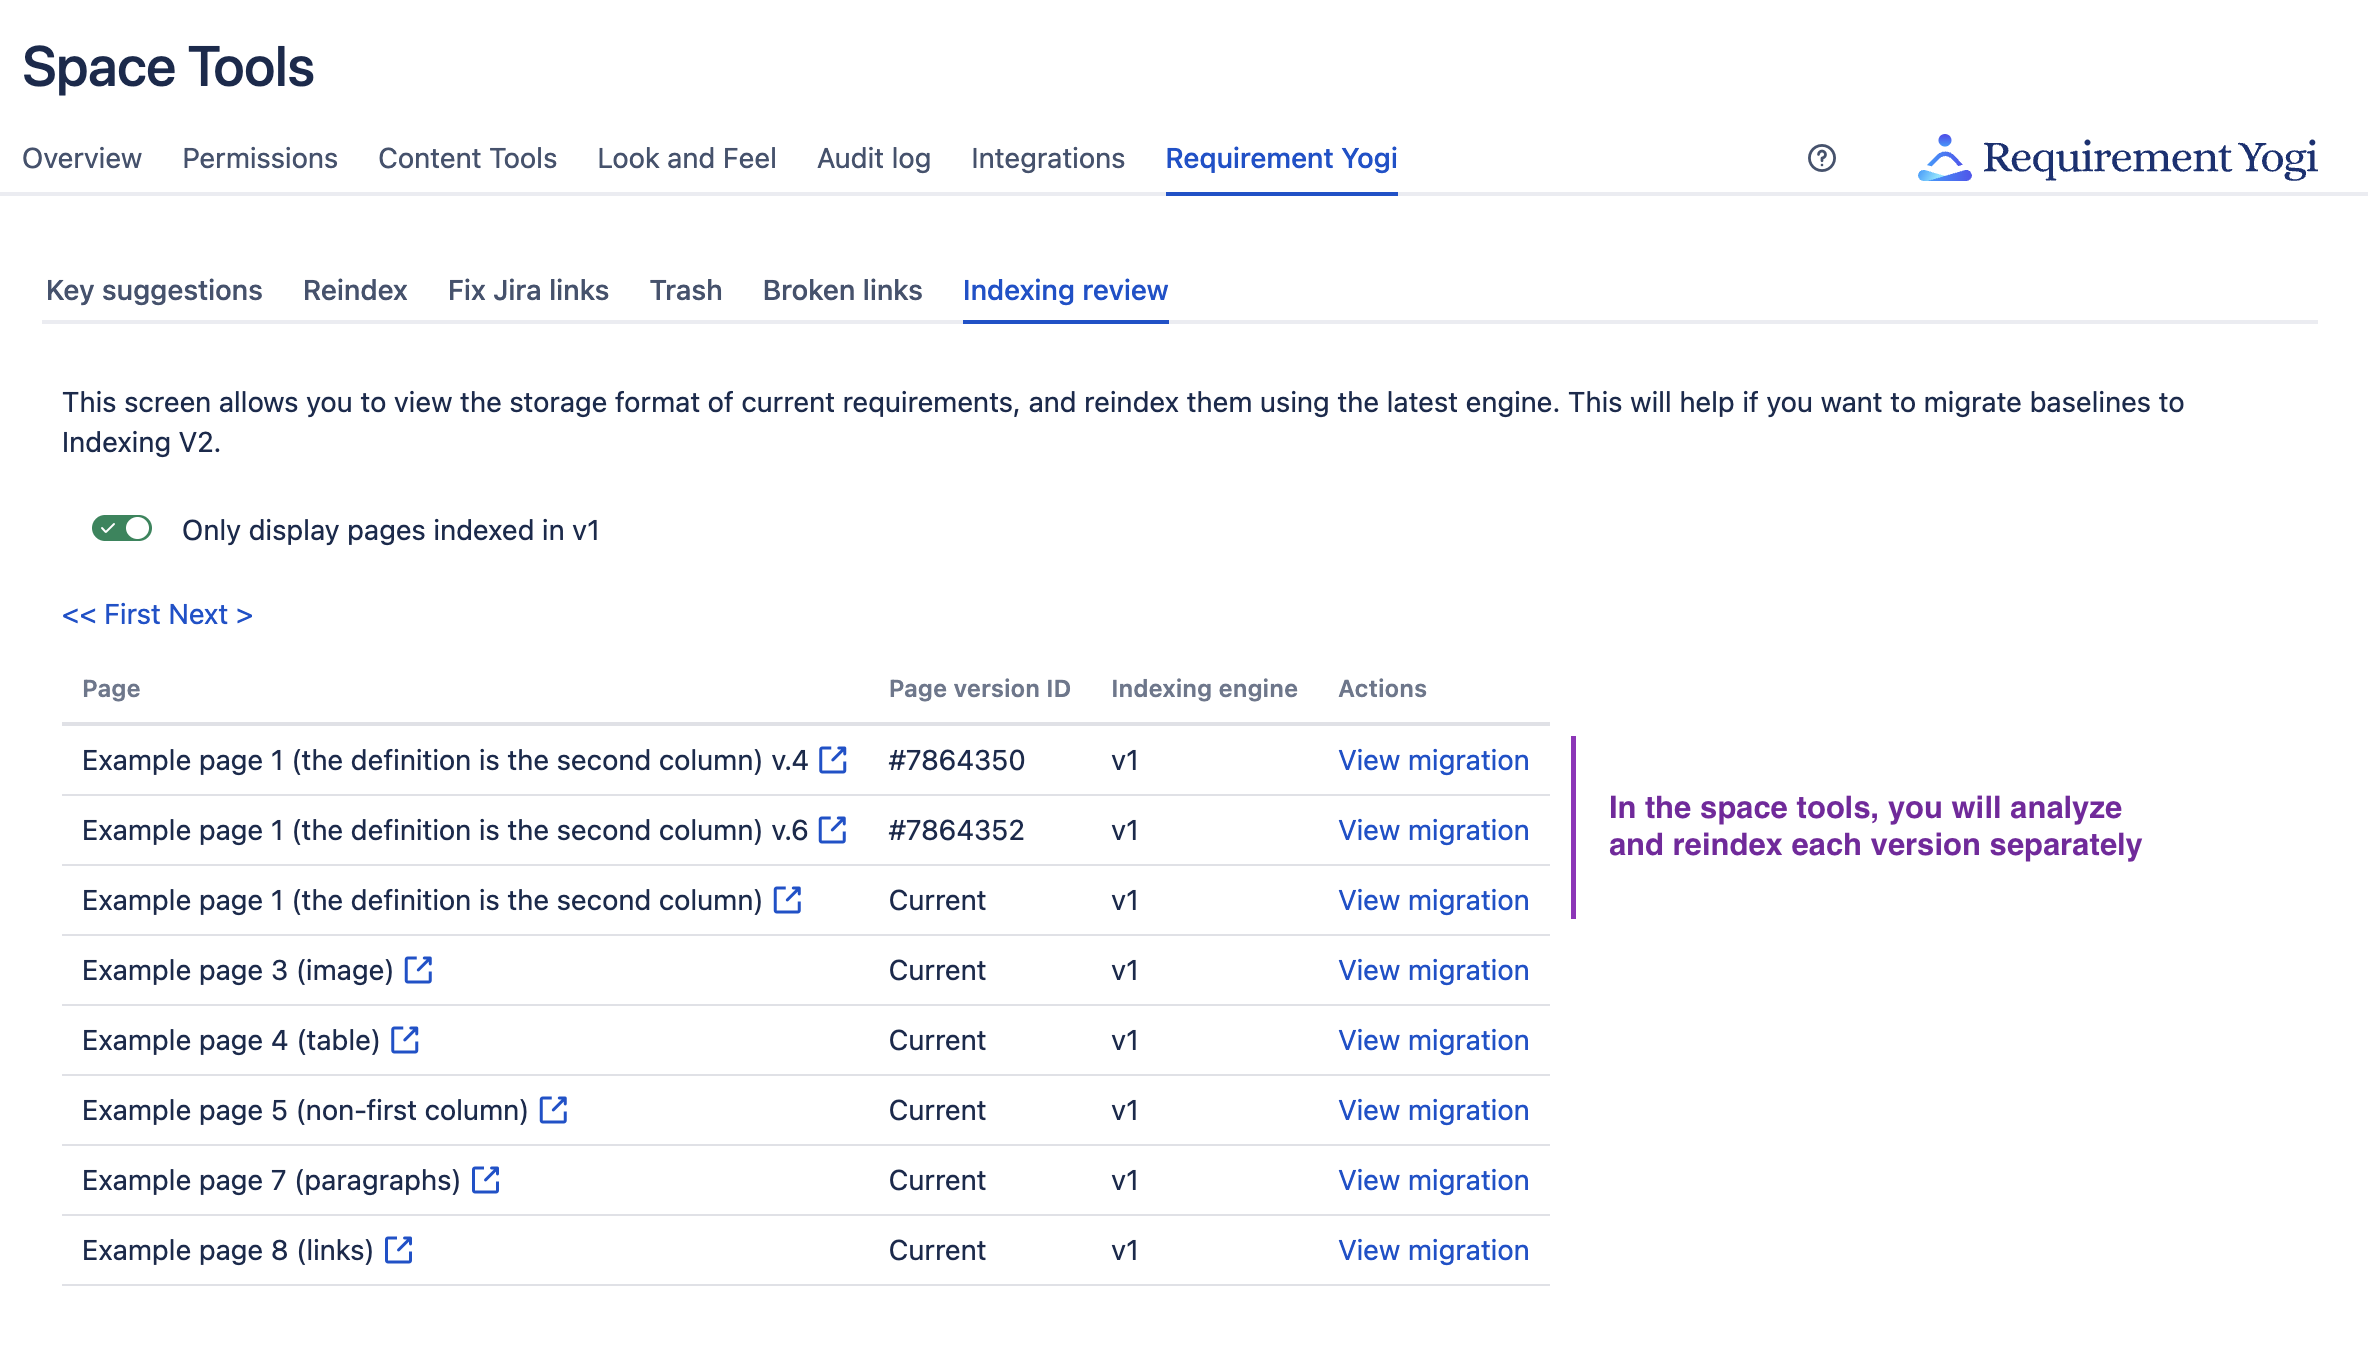2368x1354 pixels.
Task: Open Example page 7 (paragraphs) external link icon
Action: coord(486,1180)
